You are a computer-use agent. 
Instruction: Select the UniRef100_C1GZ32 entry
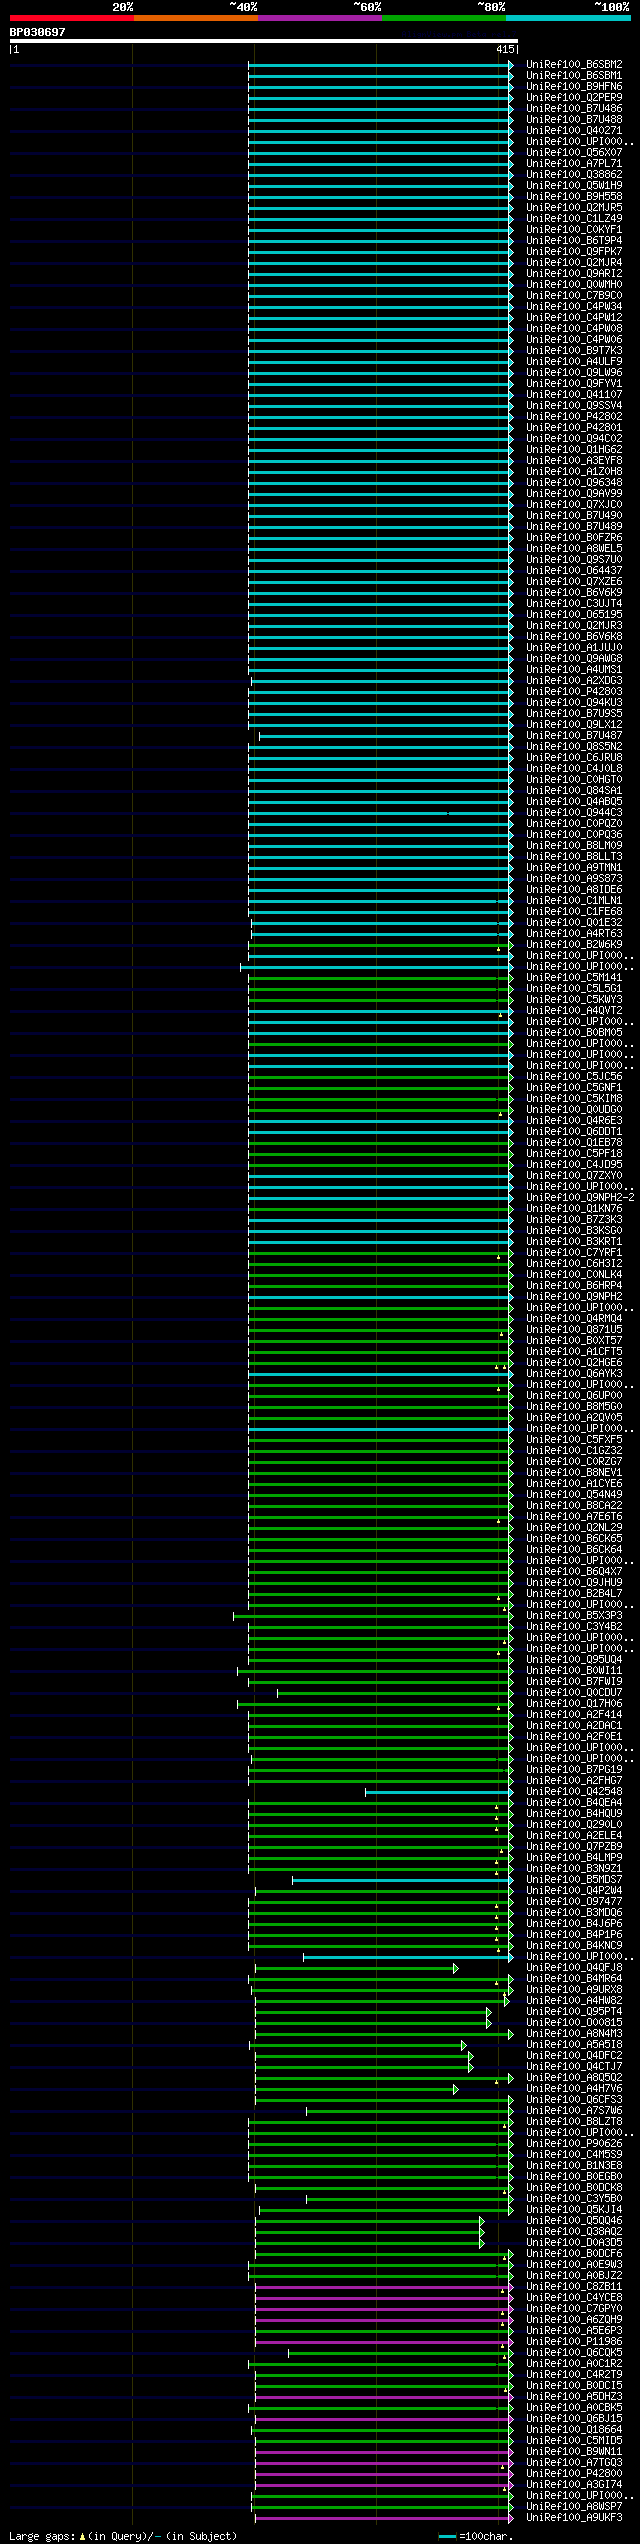tap(574, 1450)
